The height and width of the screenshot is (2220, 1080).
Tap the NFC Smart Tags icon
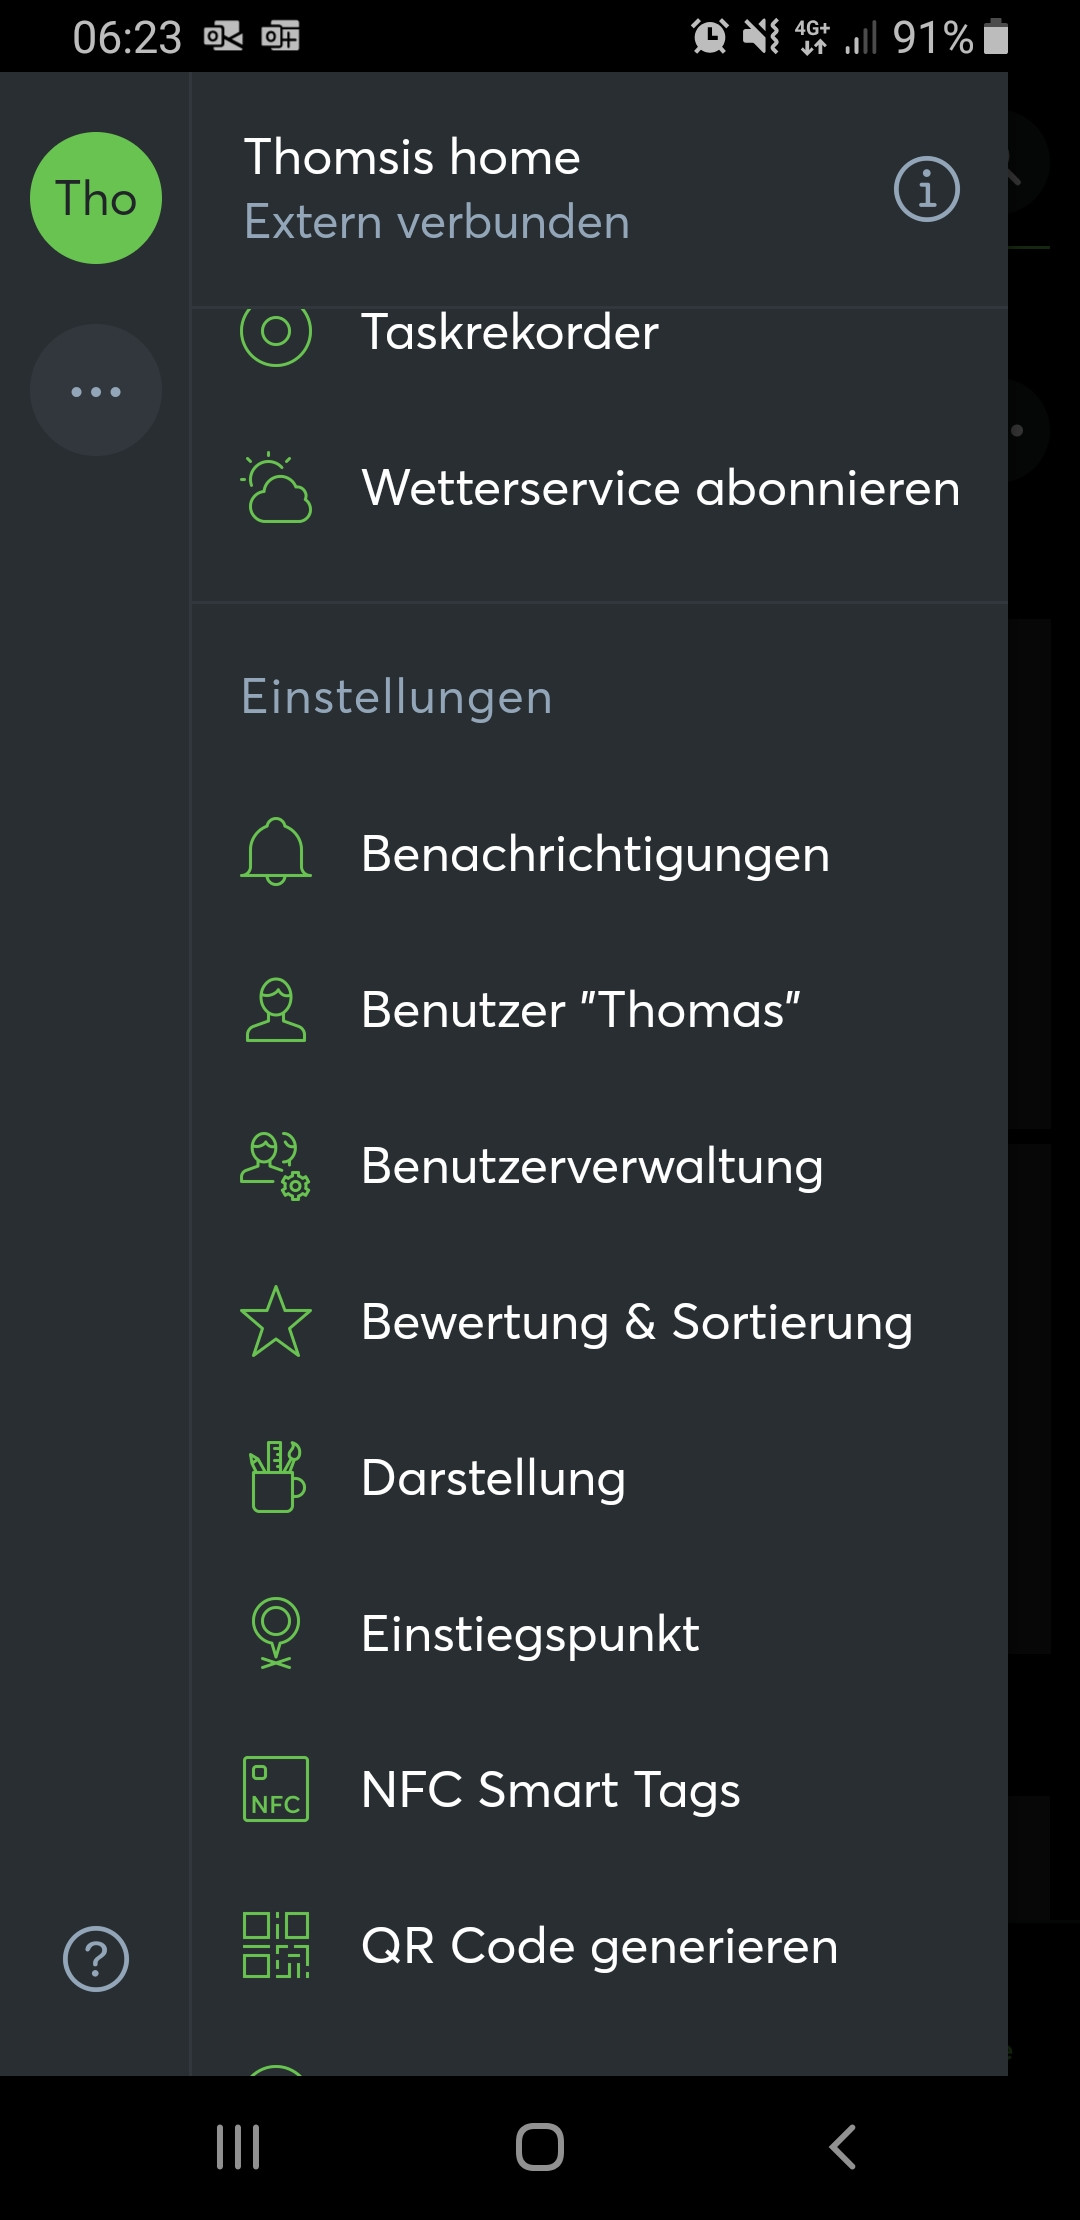tap(276, 1789)
